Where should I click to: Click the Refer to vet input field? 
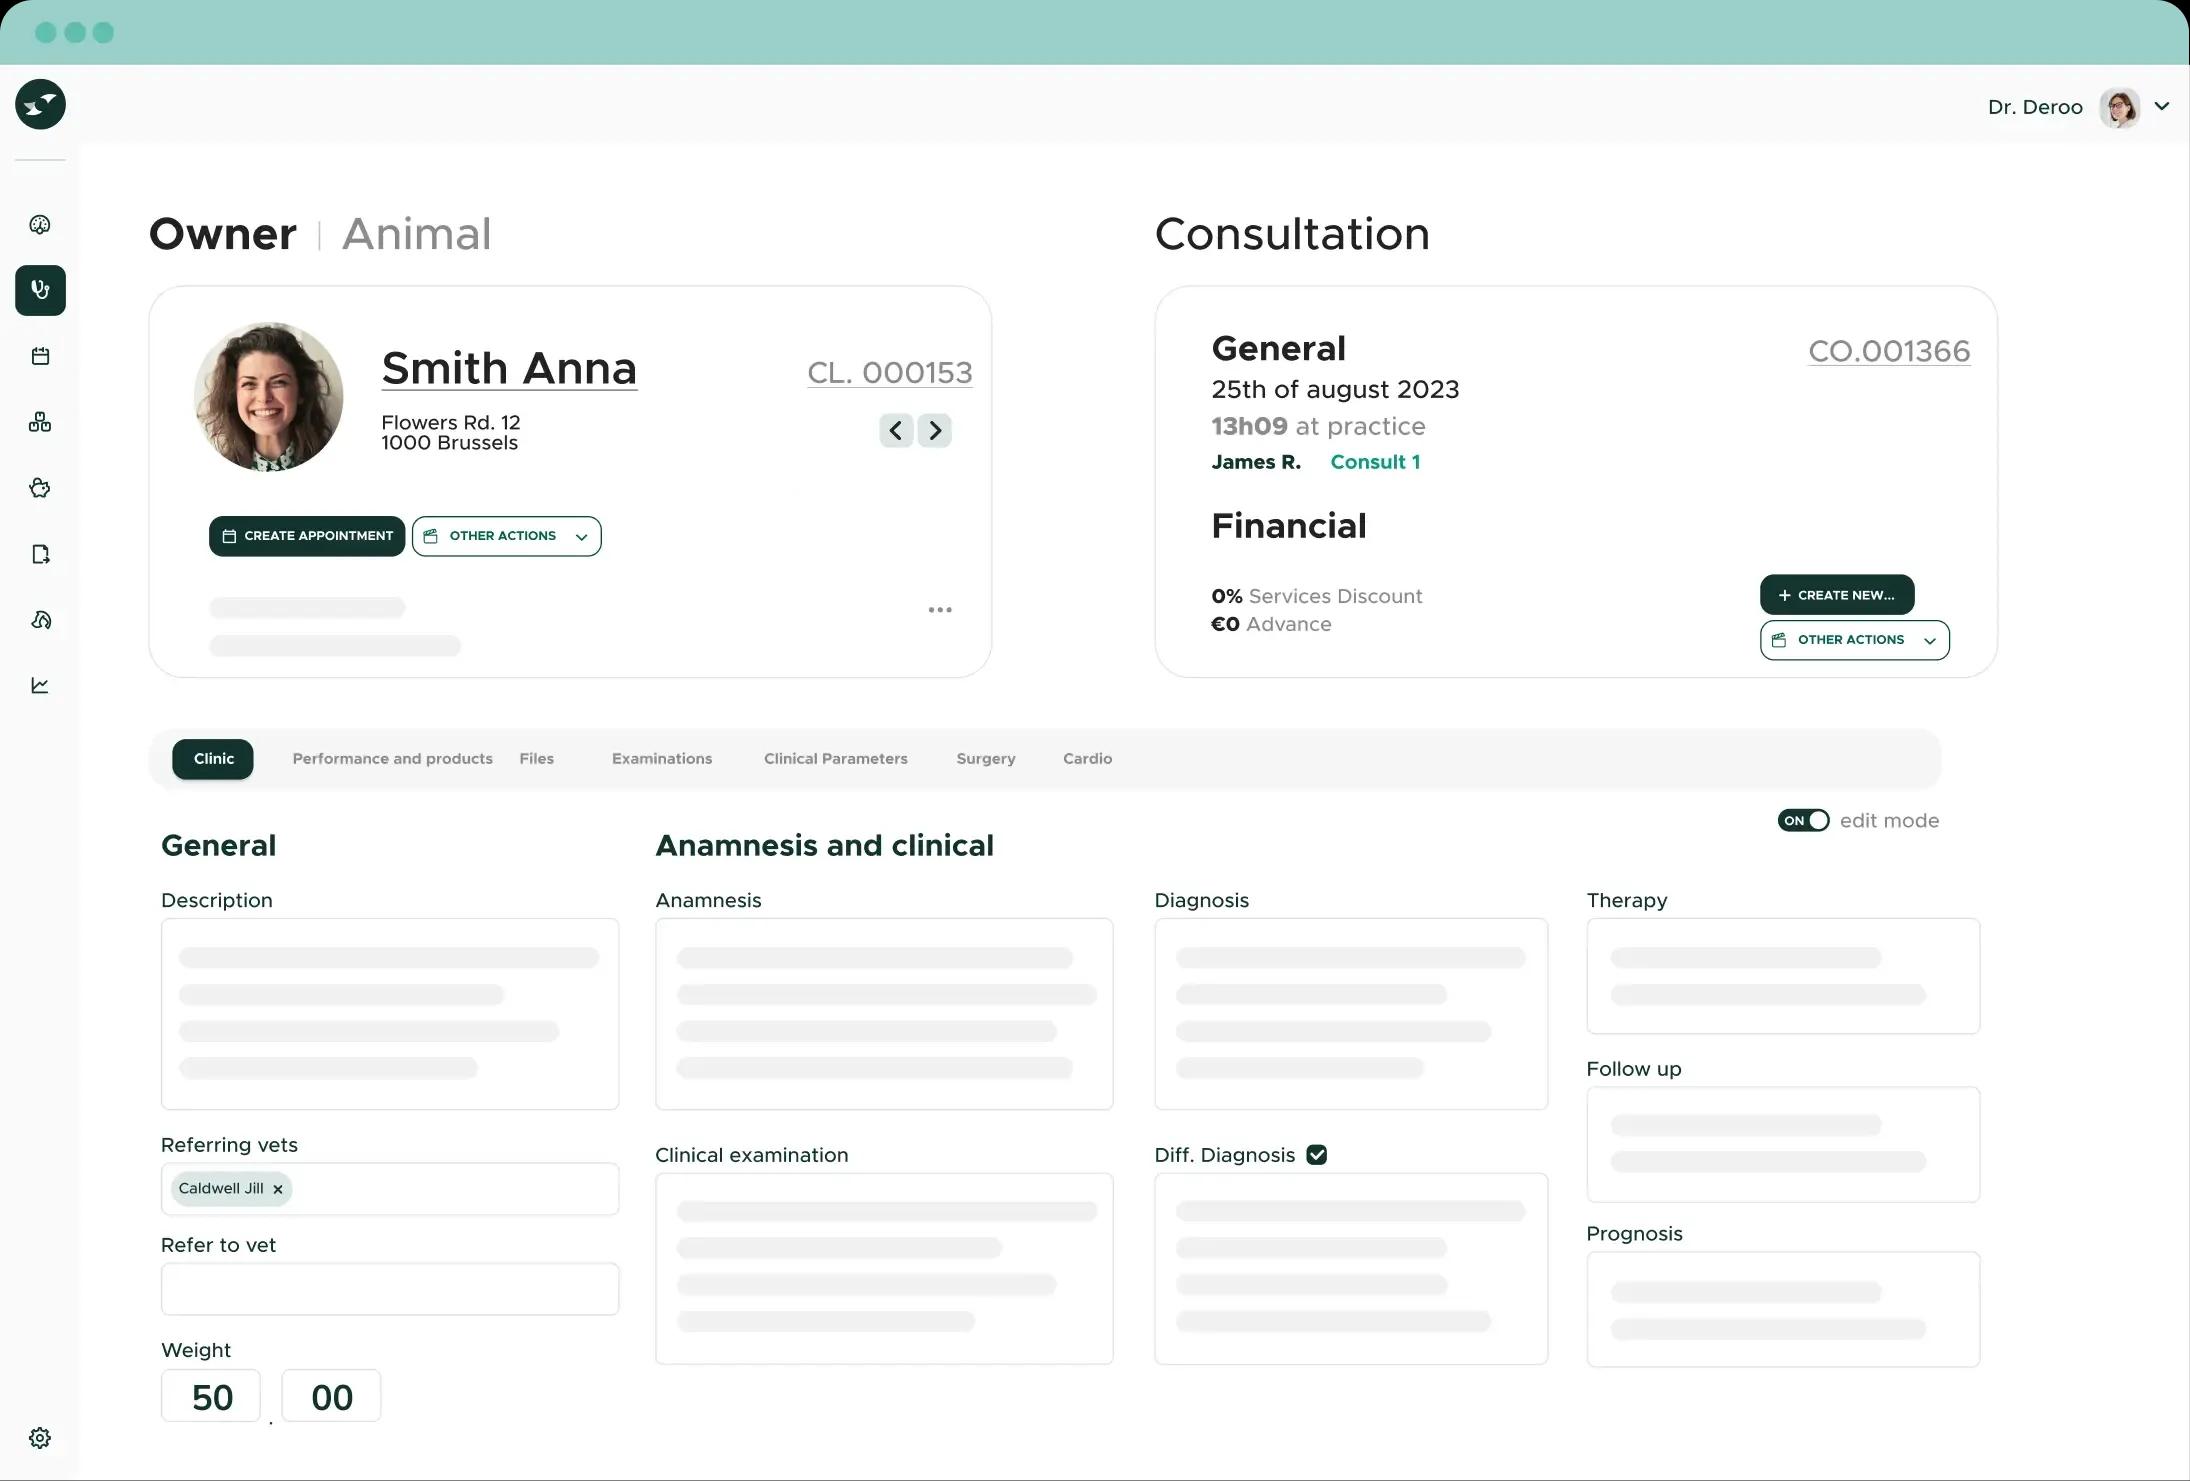pyautogui.click(x=389, y=1289)
